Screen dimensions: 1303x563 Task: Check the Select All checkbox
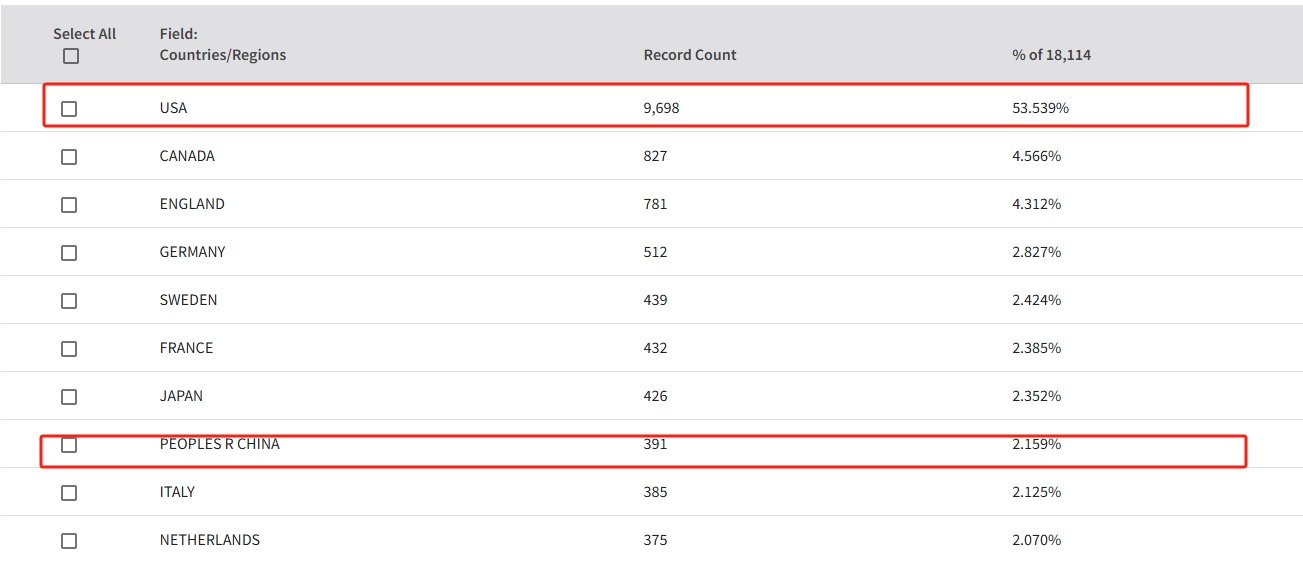click(70, 57)
